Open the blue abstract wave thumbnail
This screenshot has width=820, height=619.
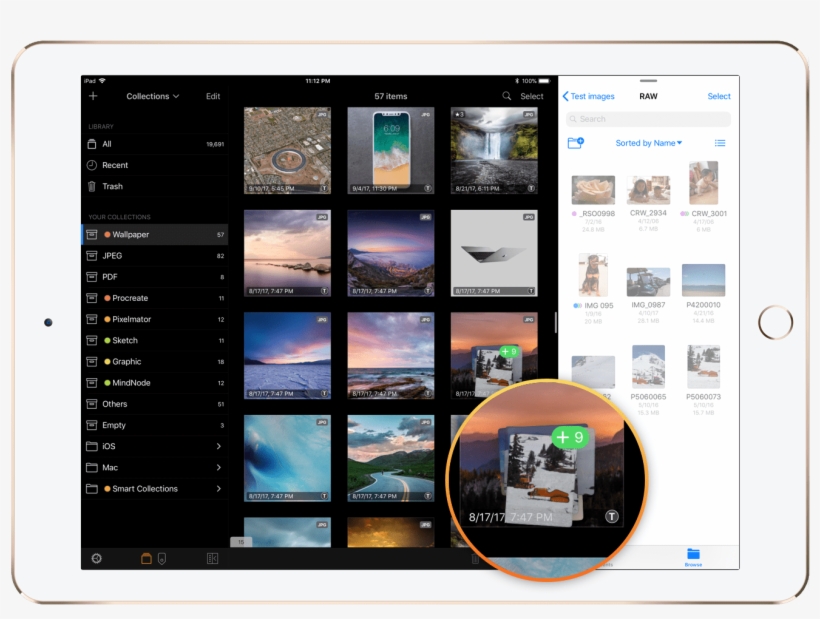pyautogui.click(x=287, y=458)
